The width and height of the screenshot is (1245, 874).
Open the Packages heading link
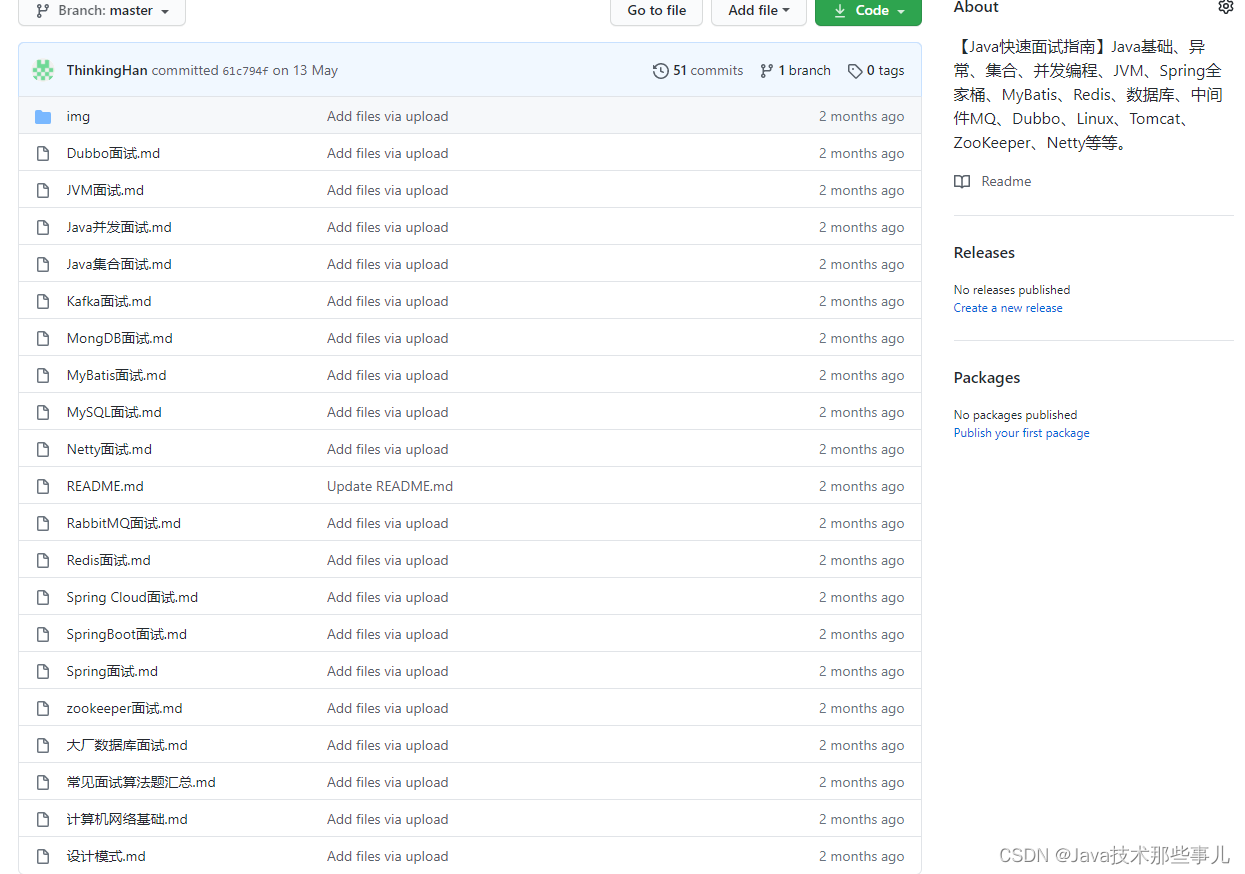tap(987, 378)
